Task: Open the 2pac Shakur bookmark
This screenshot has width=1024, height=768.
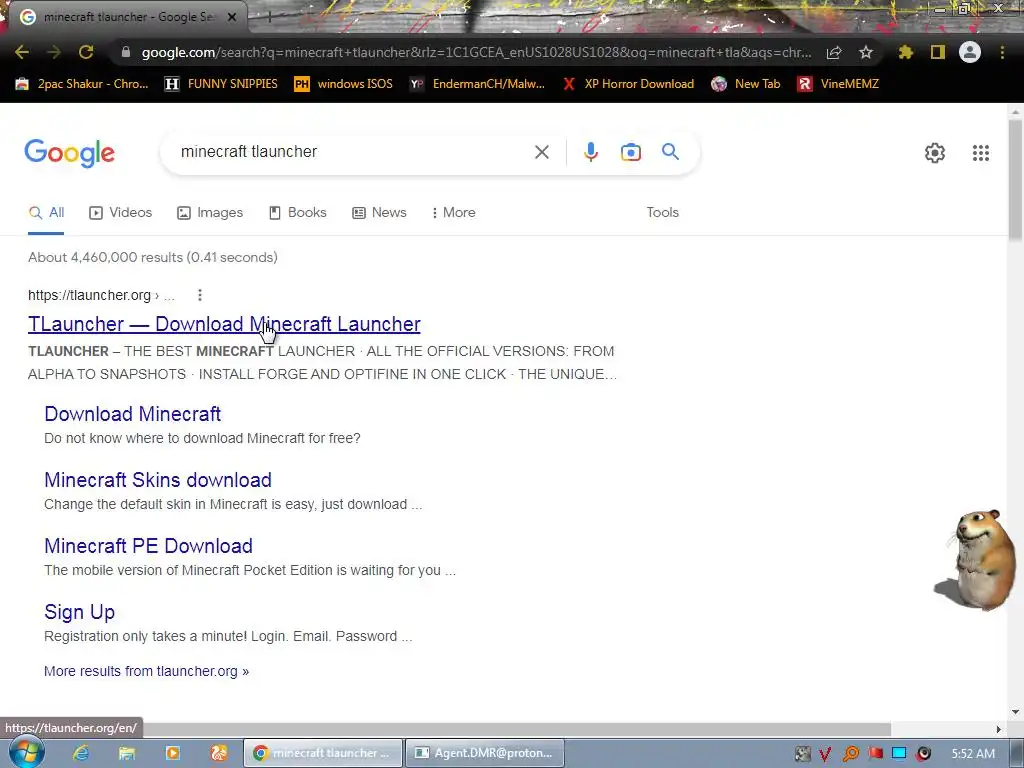Action: click(x=82, y=84)
